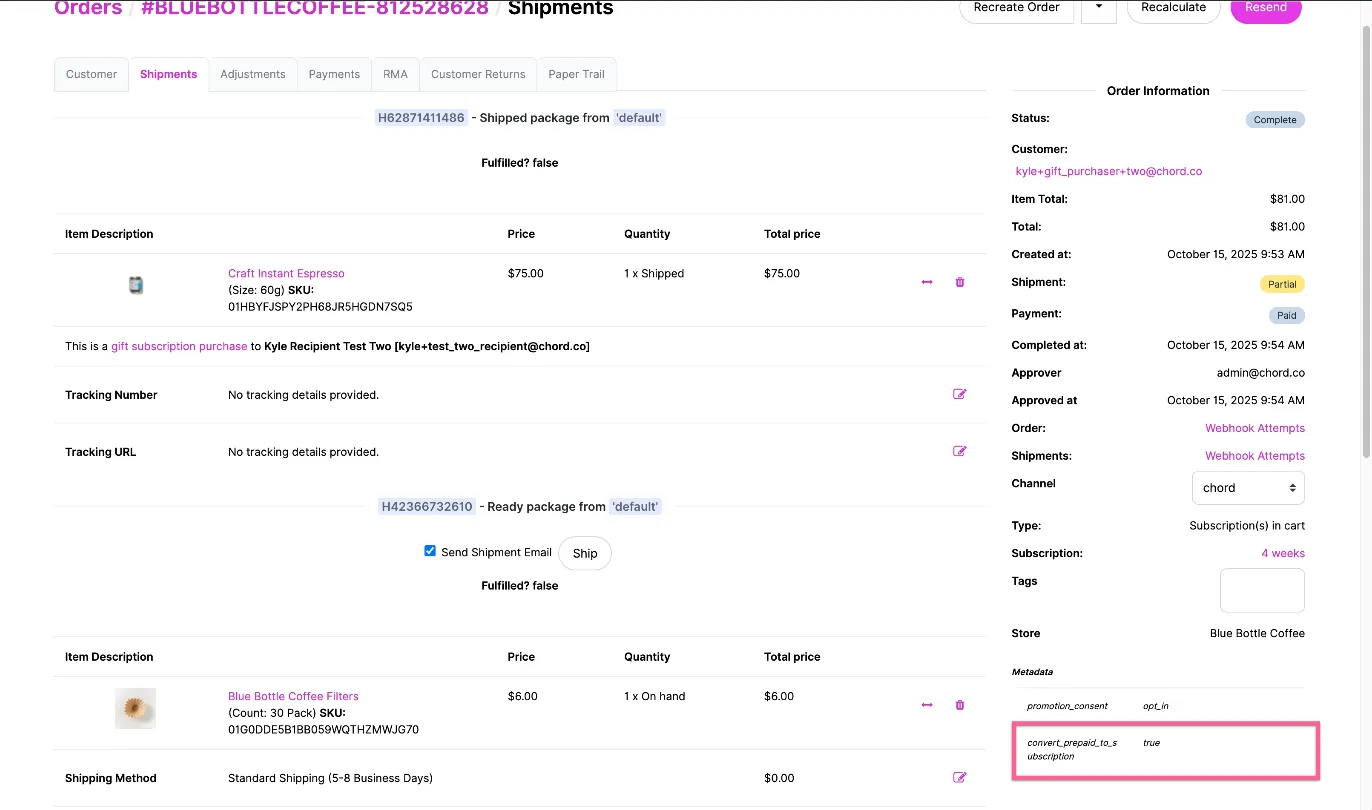1372x810 pixels.
Task: Expand arrow next to Recreate Order
Action: click(1100, 7)
